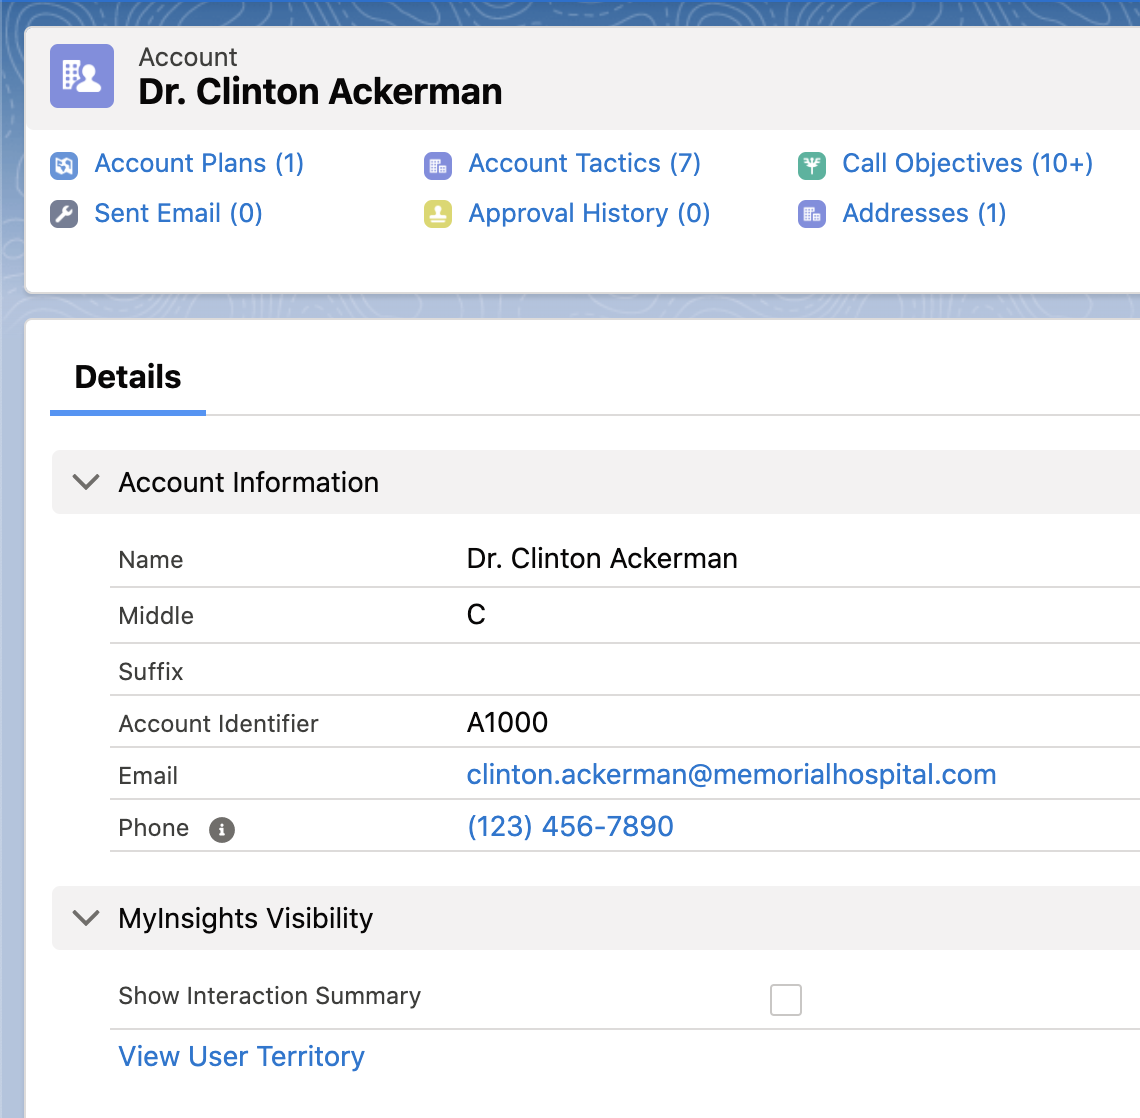The image size is (1140, 1118).
Task: Click the Sent Email wrench icon
Action: point(64,214)
